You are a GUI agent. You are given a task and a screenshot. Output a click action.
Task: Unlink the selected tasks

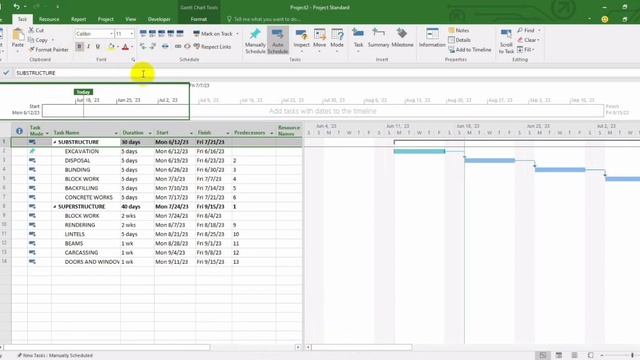(187, 47)
